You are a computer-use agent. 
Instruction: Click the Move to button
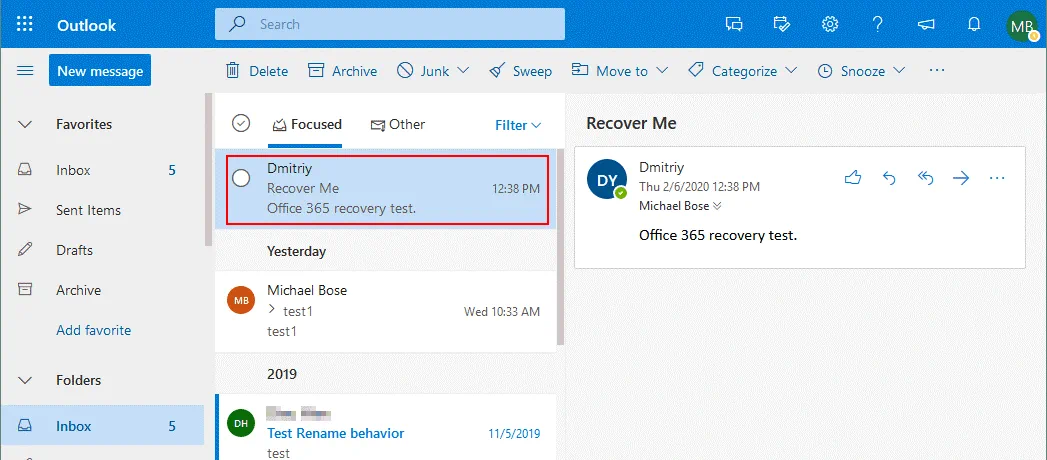coord(611,71)
